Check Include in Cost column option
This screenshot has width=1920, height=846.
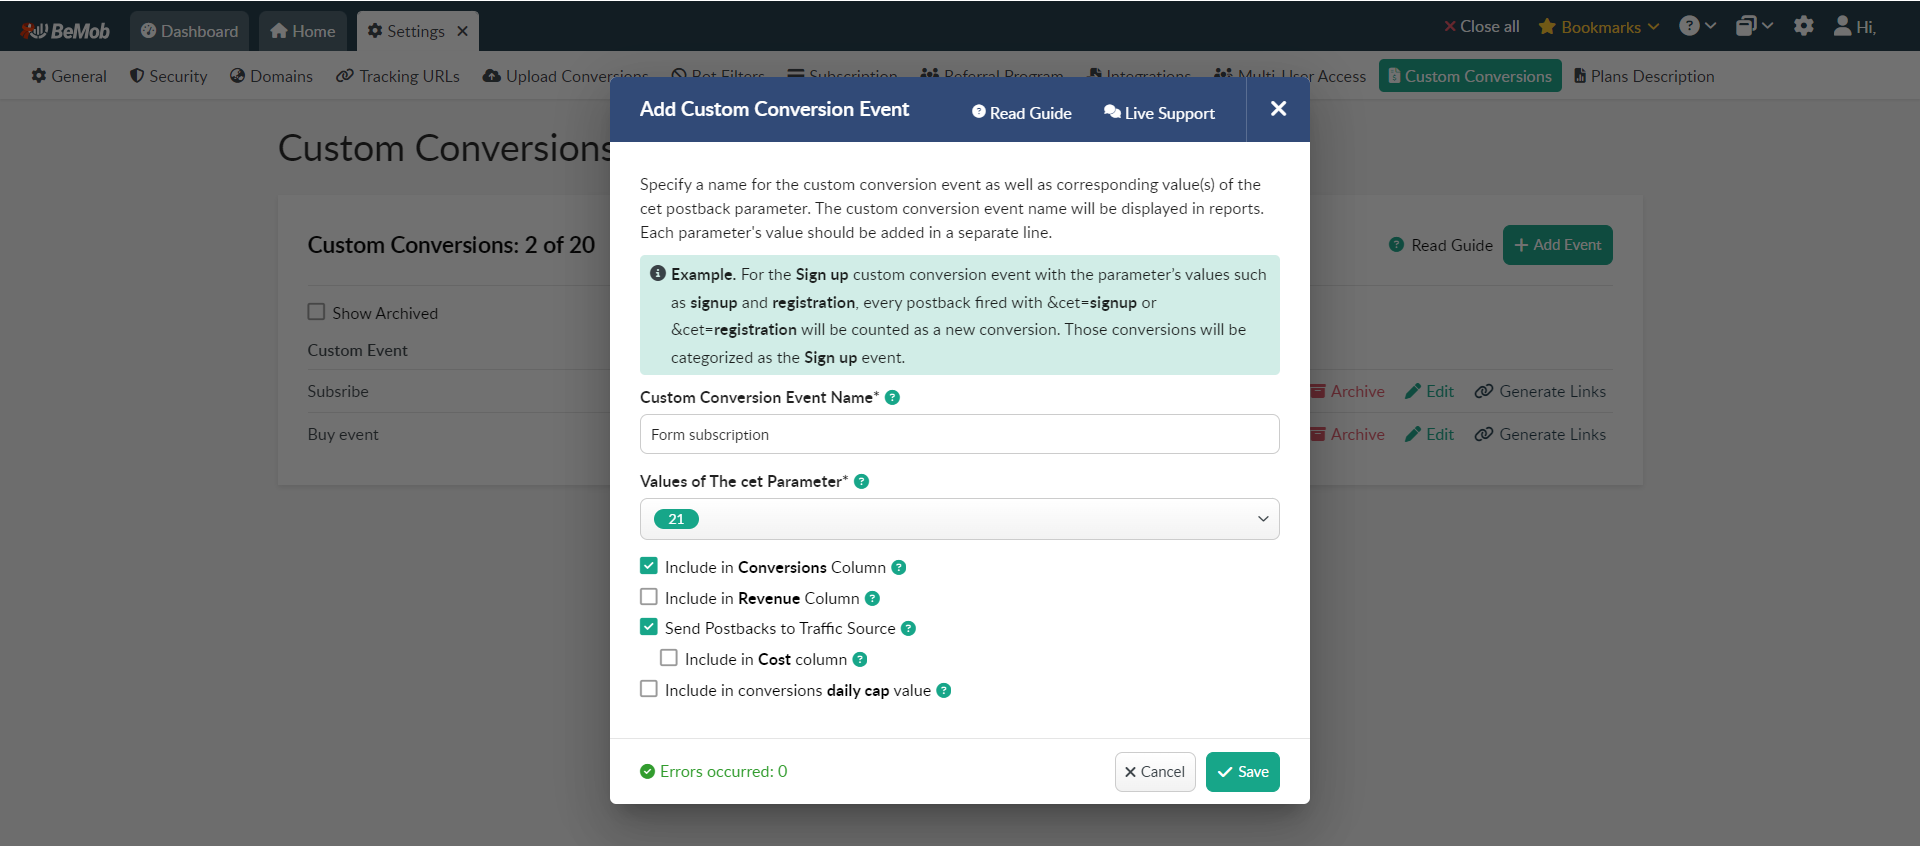669,659
